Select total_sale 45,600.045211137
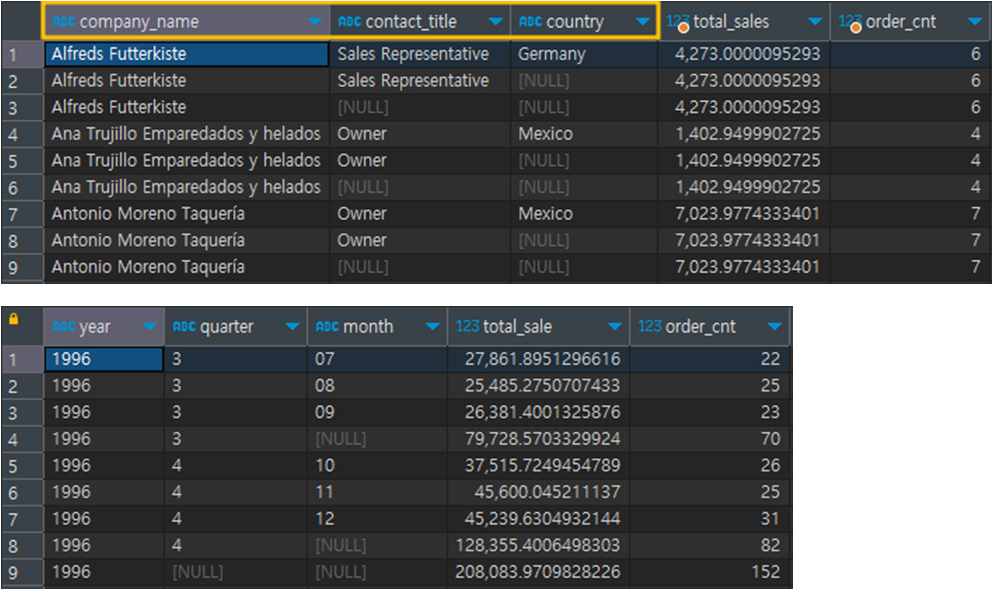 [538, 493]
